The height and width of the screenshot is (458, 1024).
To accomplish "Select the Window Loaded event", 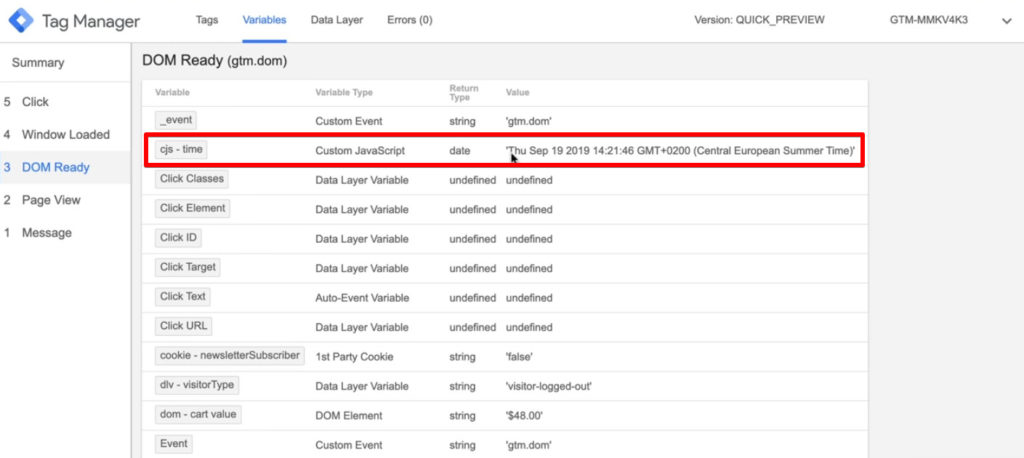I will pos(65,135).
